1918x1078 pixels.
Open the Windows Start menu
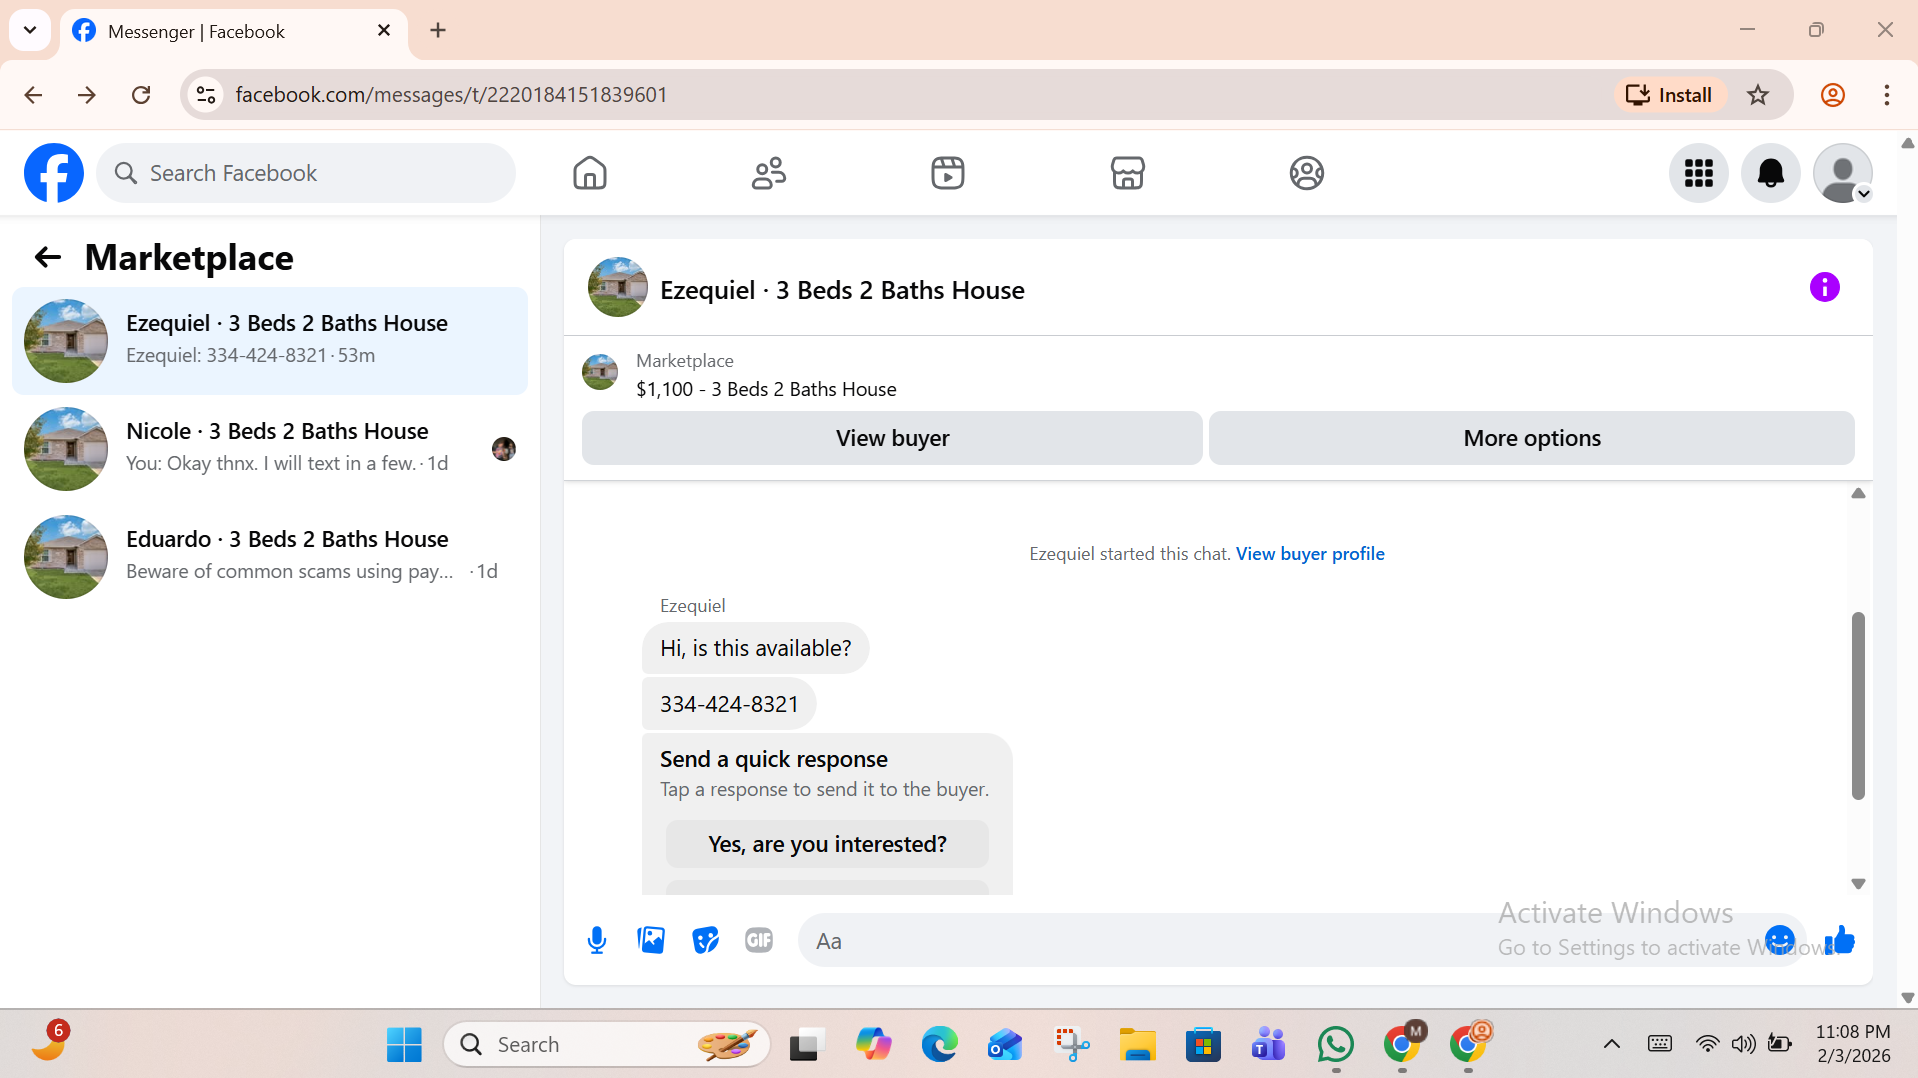point(404,1045)
